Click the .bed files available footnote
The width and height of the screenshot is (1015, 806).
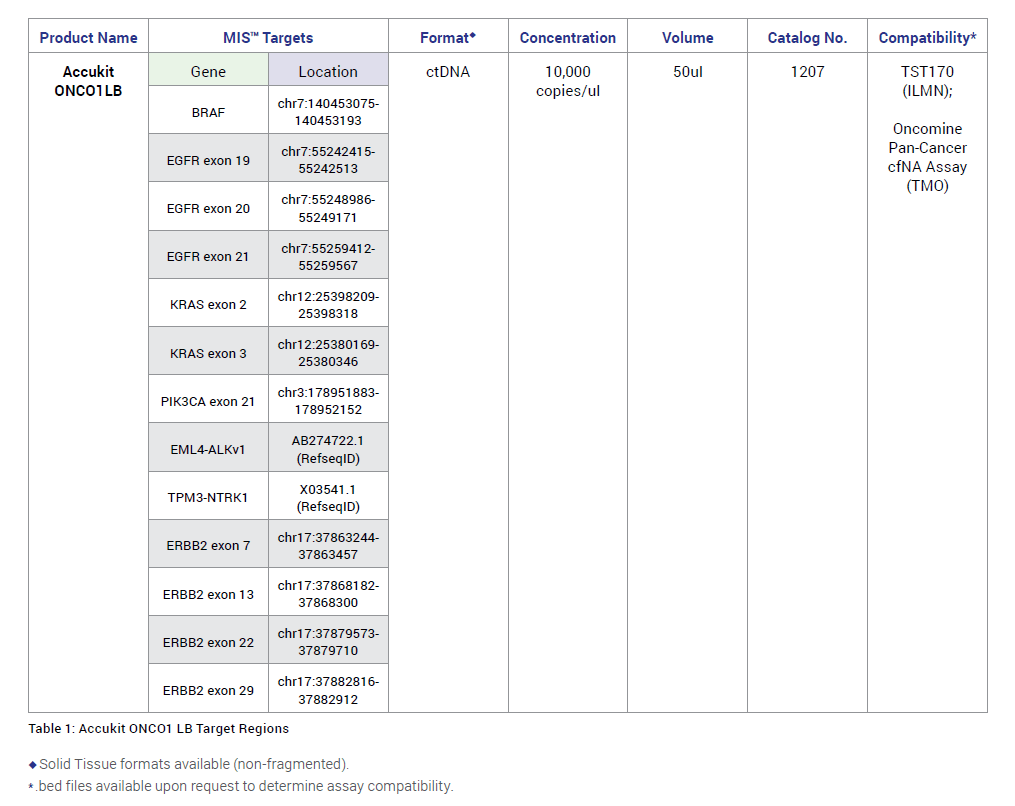click(241, 786)
